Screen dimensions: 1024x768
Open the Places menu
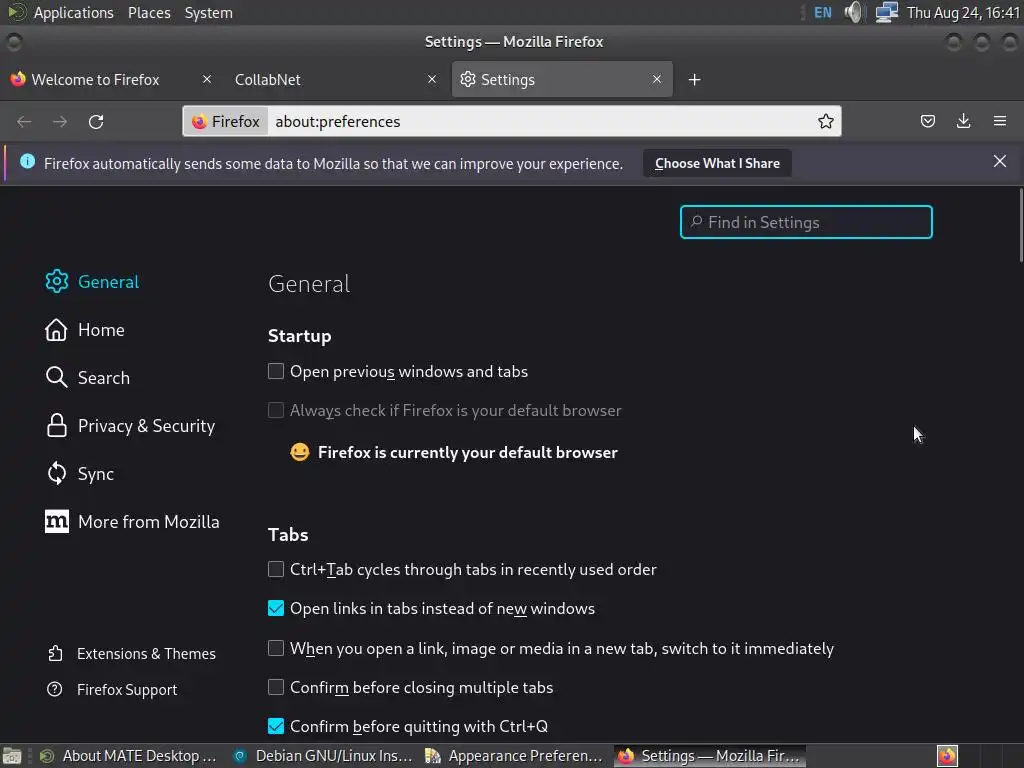click(x=149, y=12)
